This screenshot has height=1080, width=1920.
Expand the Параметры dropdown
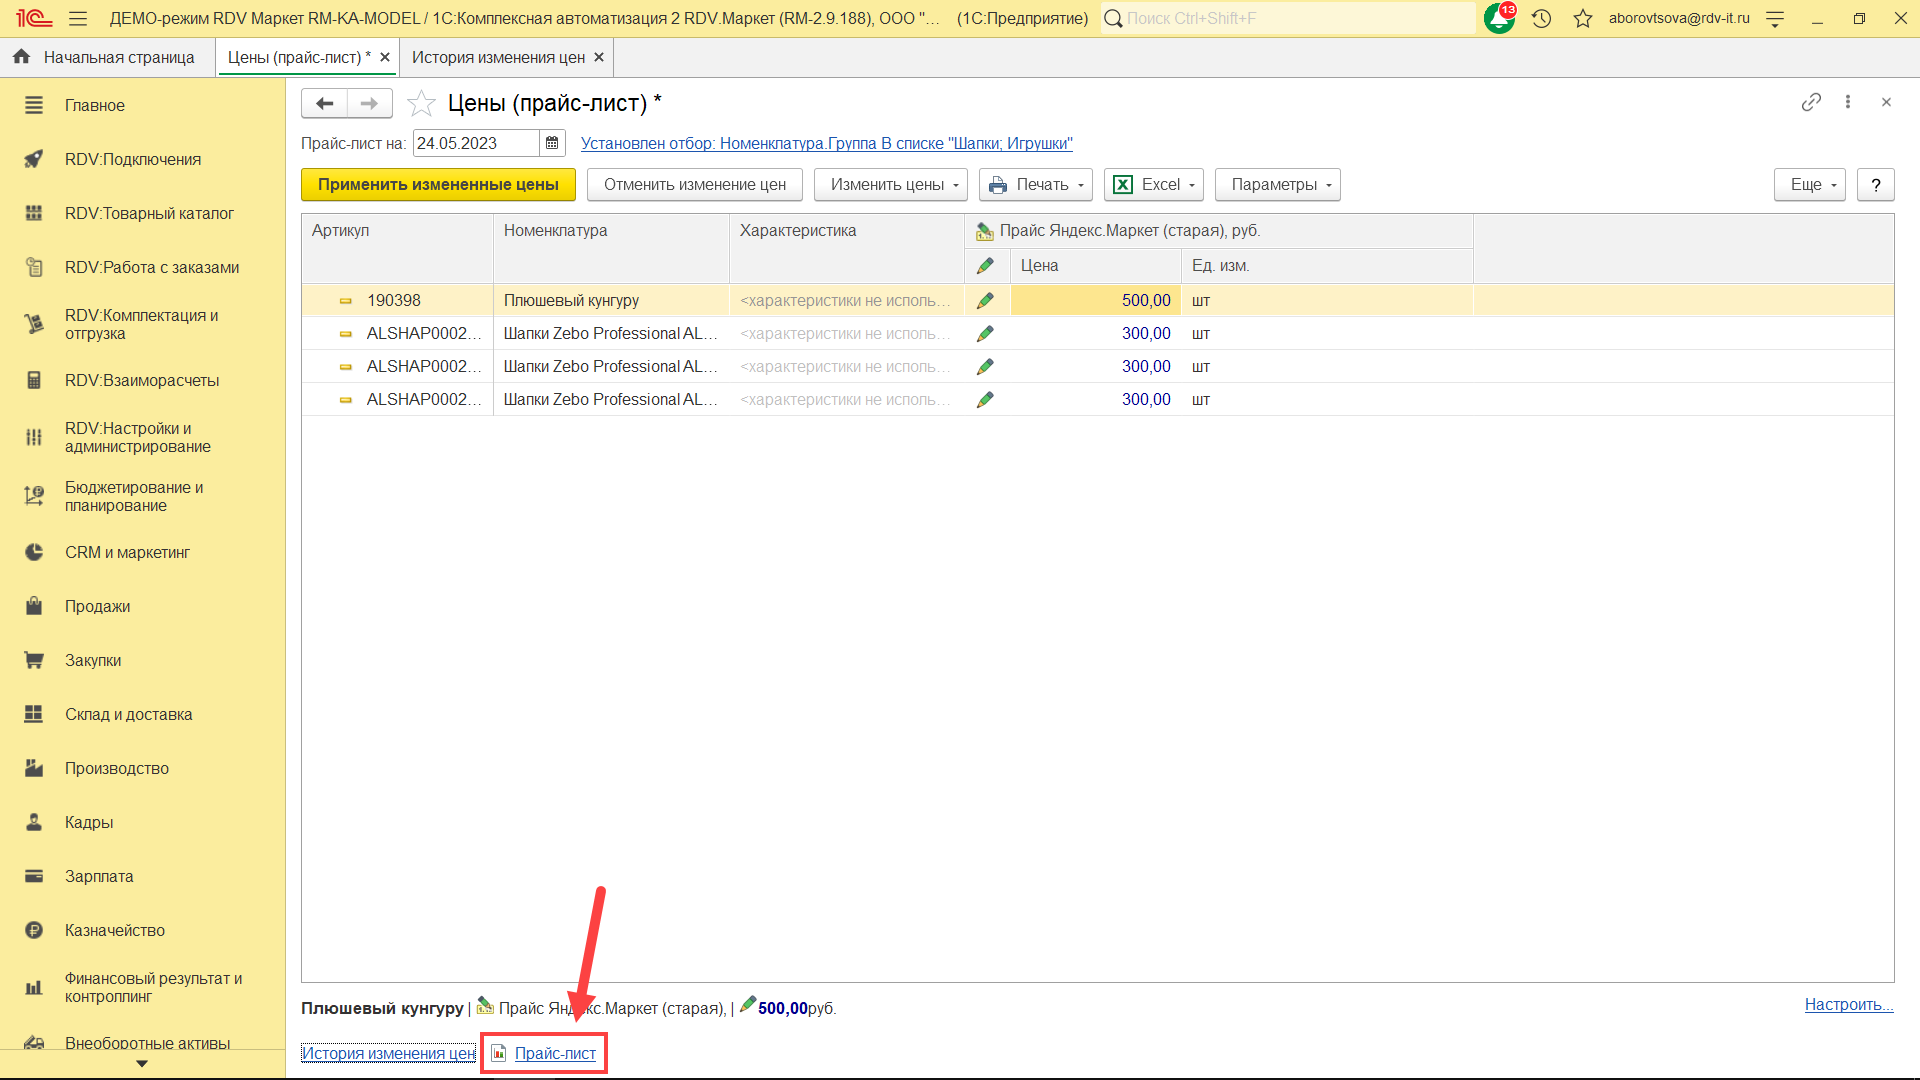coord(1277,184)
